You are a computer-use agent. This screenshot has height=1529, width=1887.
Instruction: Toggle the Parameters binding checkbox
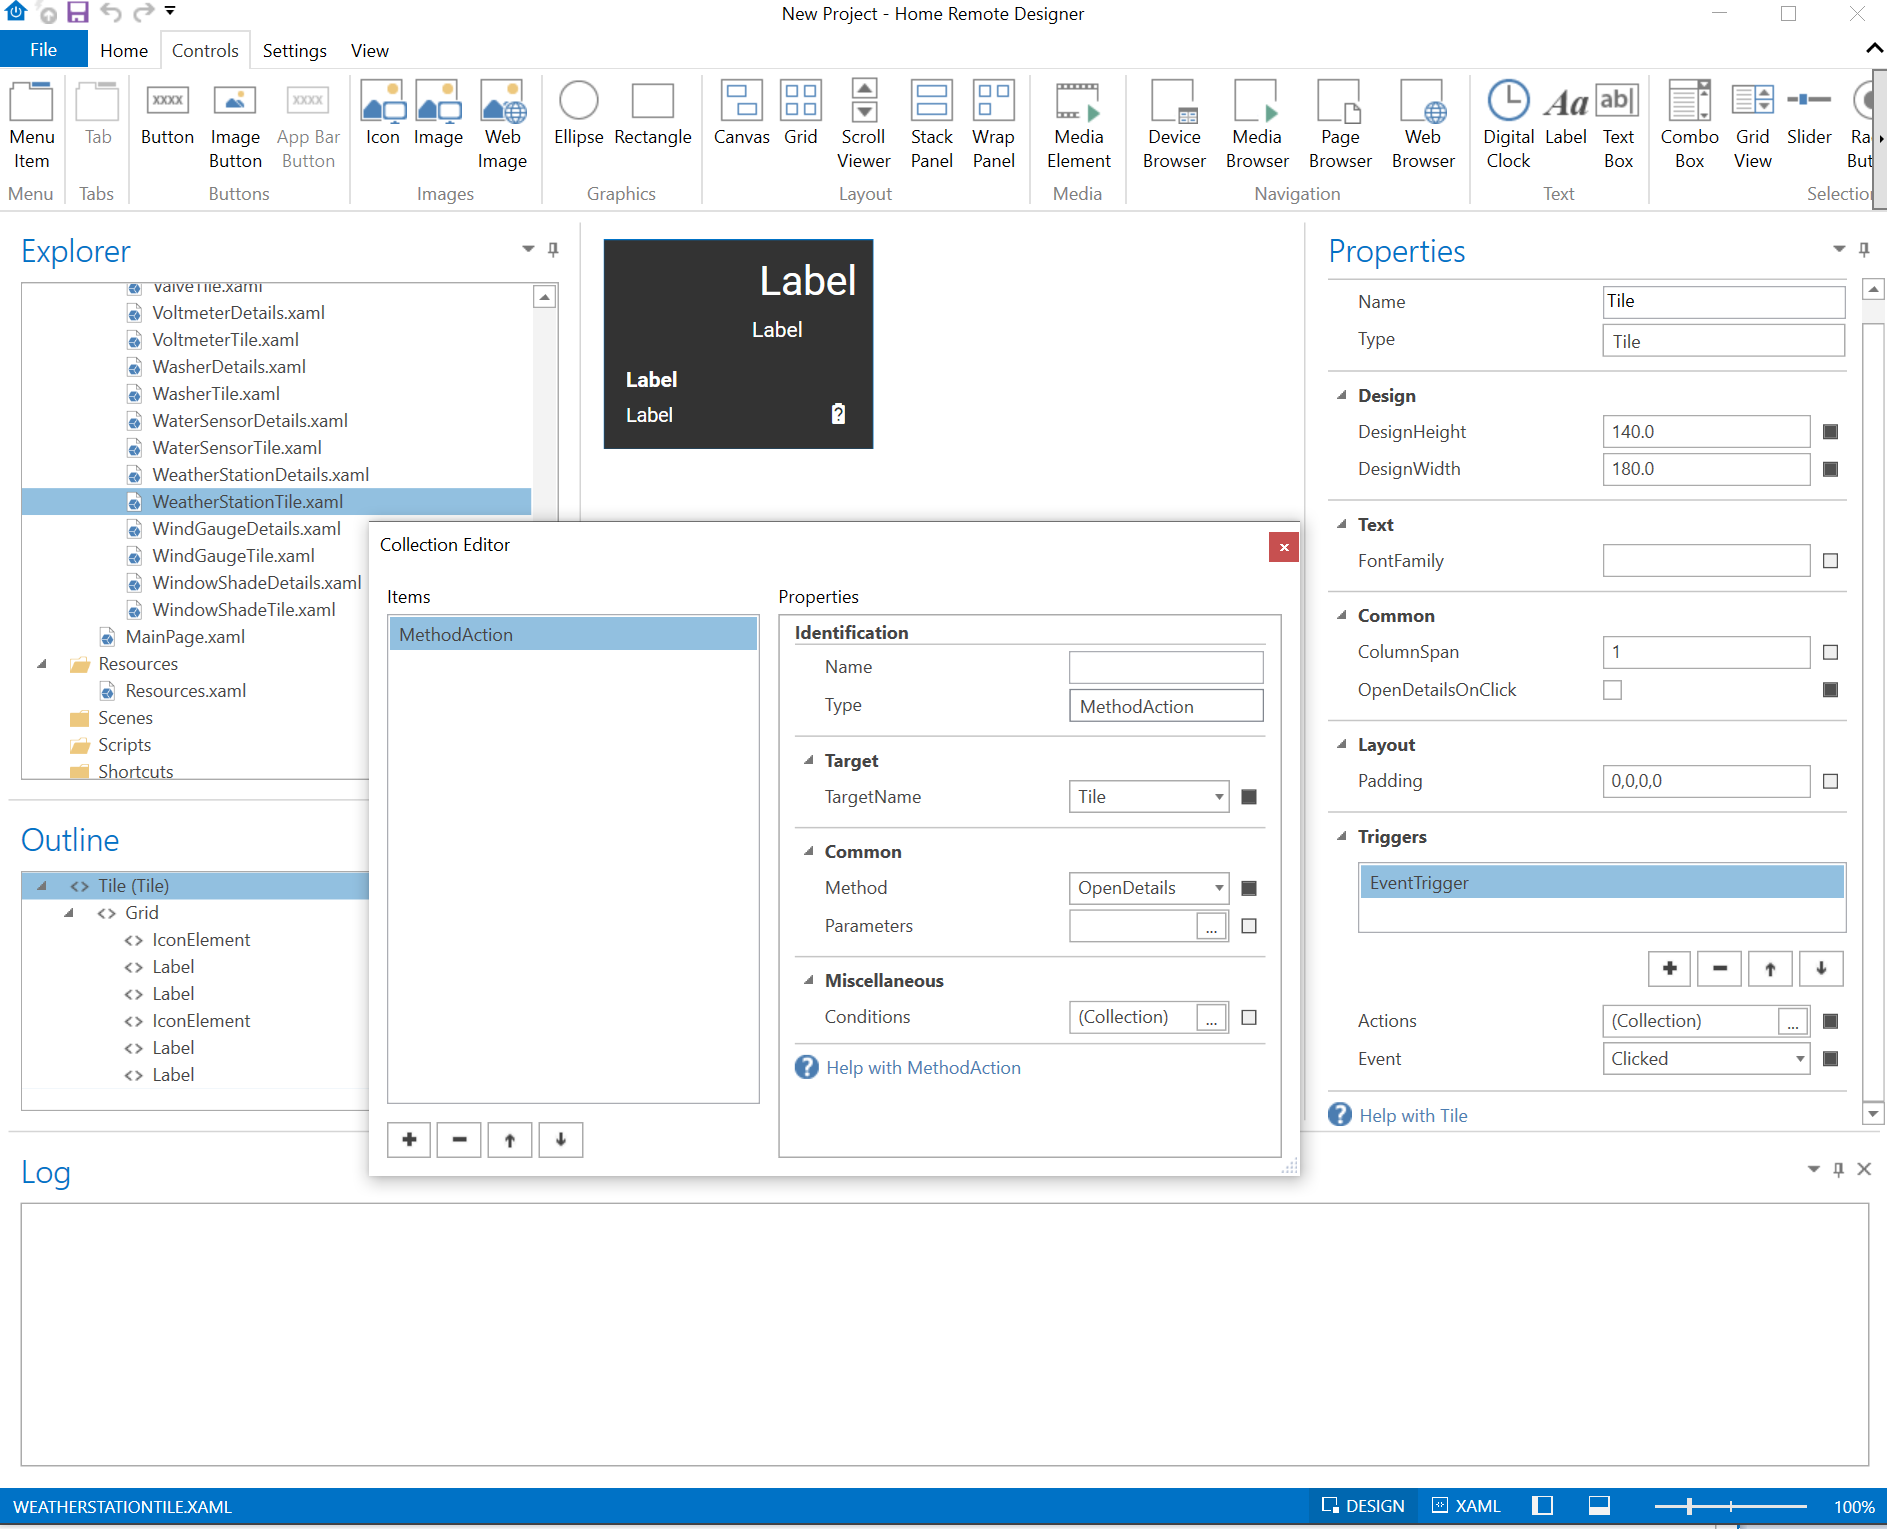point(1249,926)
